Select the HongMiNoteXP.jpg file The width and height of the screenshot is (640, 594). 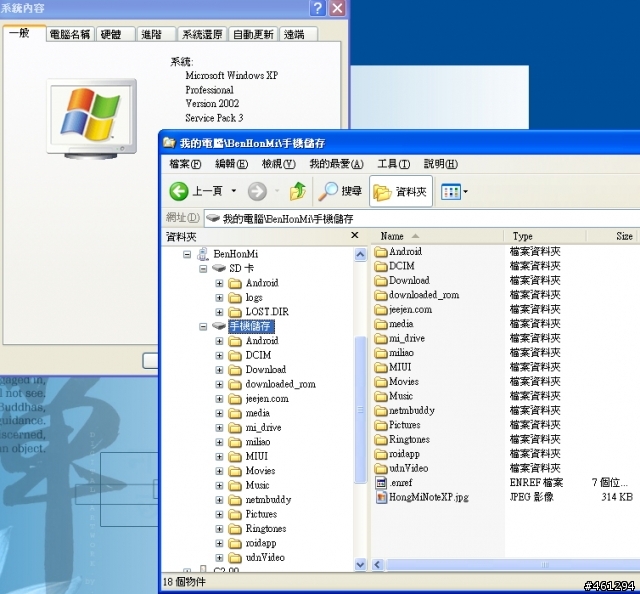422,497
